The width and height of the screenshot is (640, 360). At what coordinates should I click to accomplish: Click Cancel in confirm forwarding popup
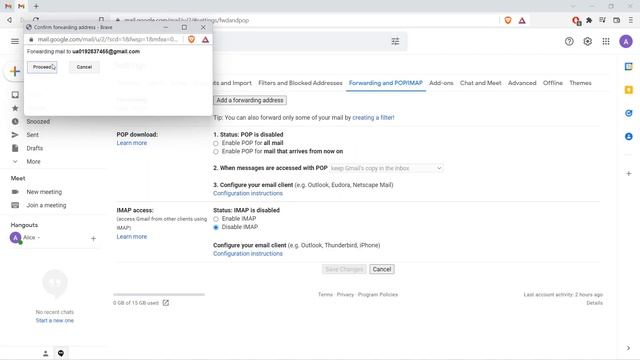[x=84, y=67]
